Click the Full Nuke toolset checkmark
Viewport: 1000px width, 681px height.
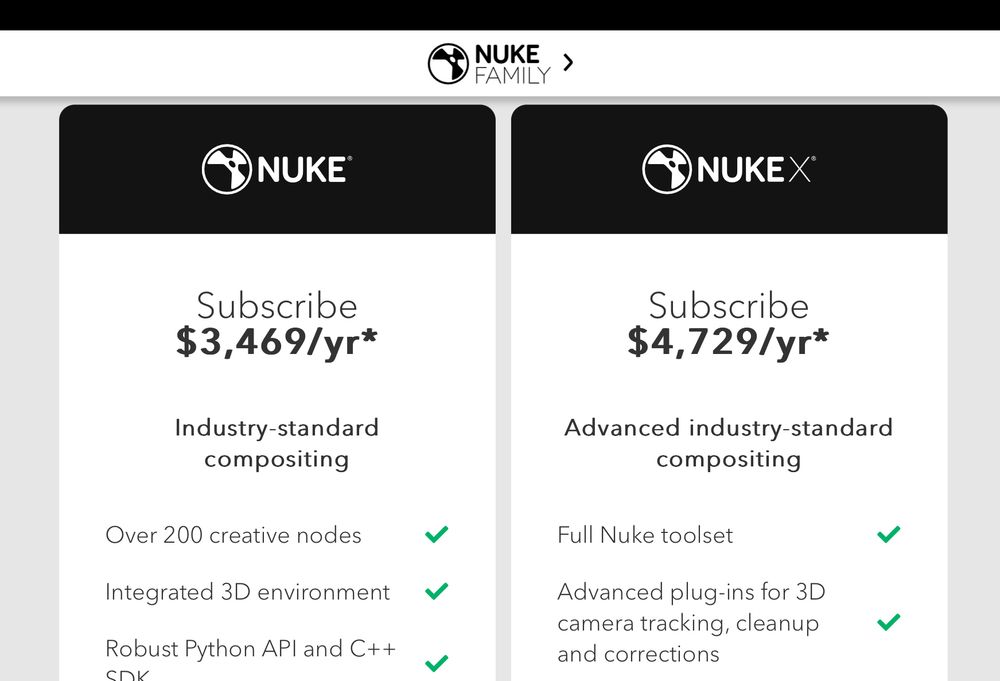tap(888, 534)
